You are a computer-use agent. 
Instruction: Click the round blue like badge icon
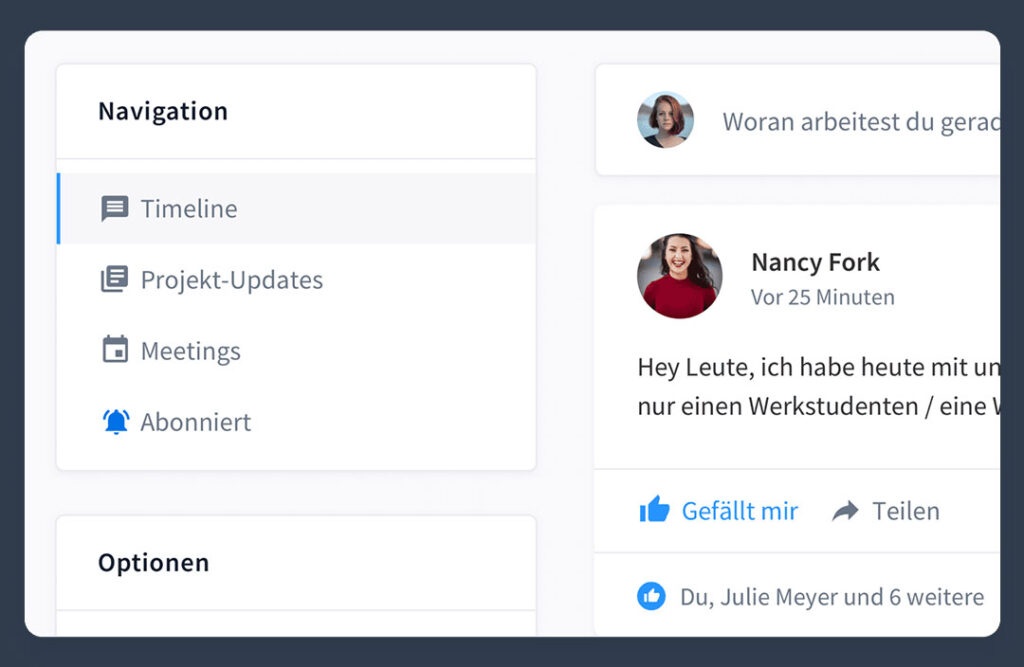[x=651, y=596]
